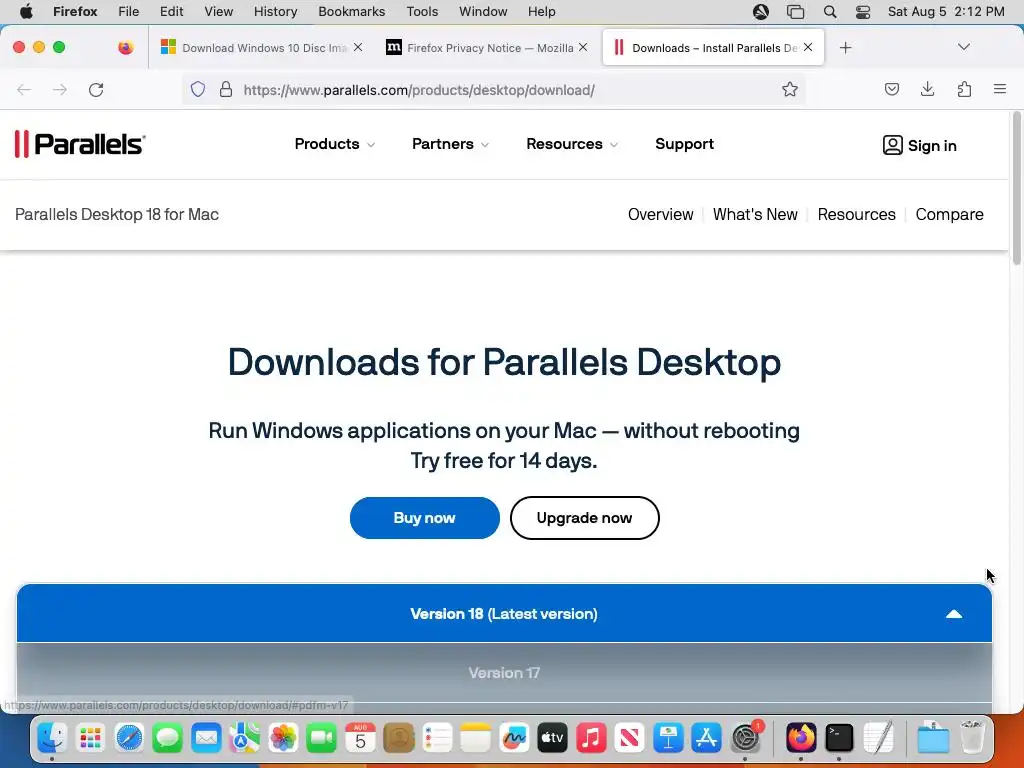1024x768 pixels.
Task: Open the What's New link
Action: click(755, 214)
